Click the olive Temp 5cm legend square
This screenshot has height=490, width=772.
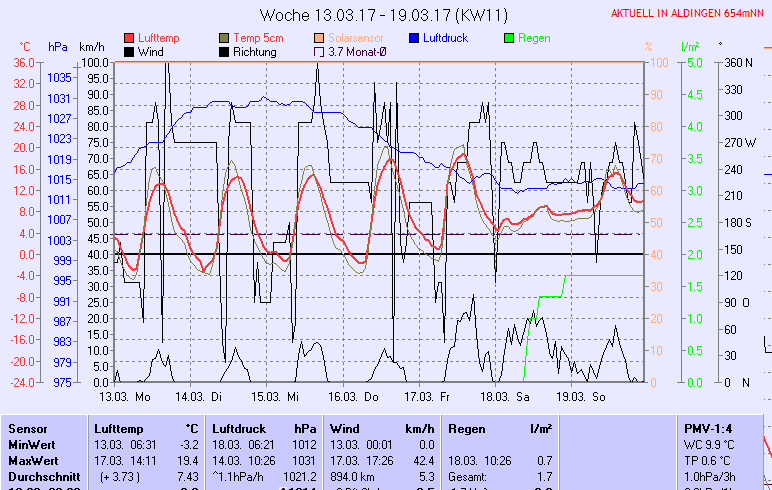(224, 38)
